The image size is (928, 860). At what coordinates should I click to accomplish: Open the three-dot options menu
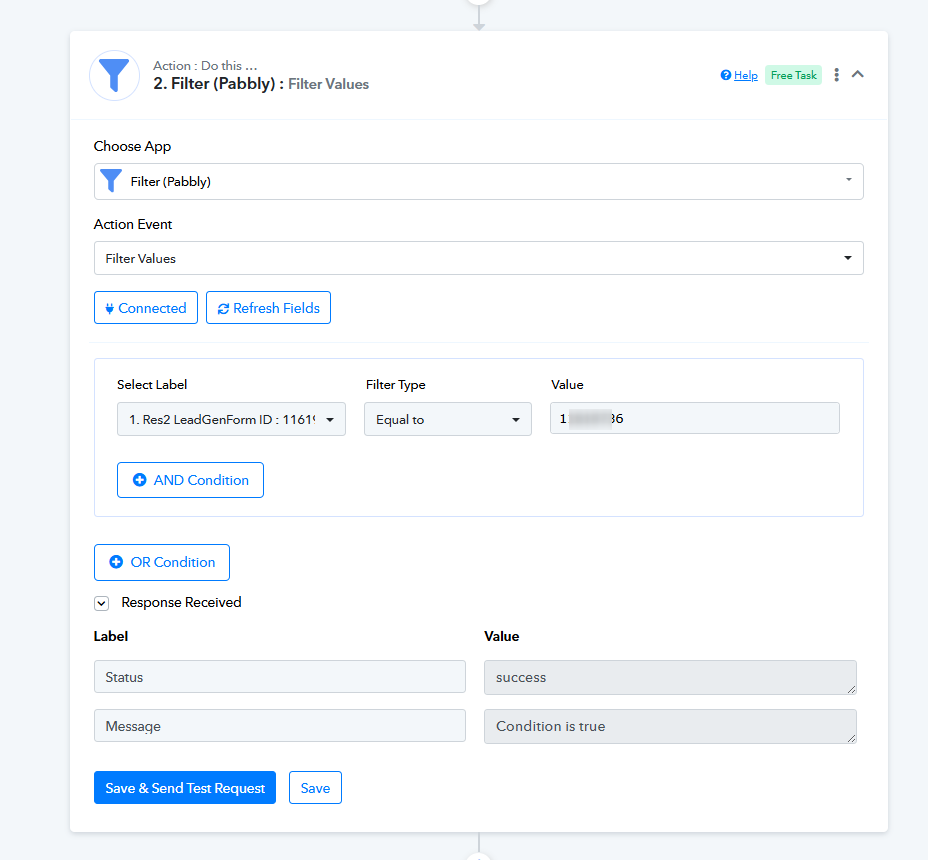click(x=837, y=75)
